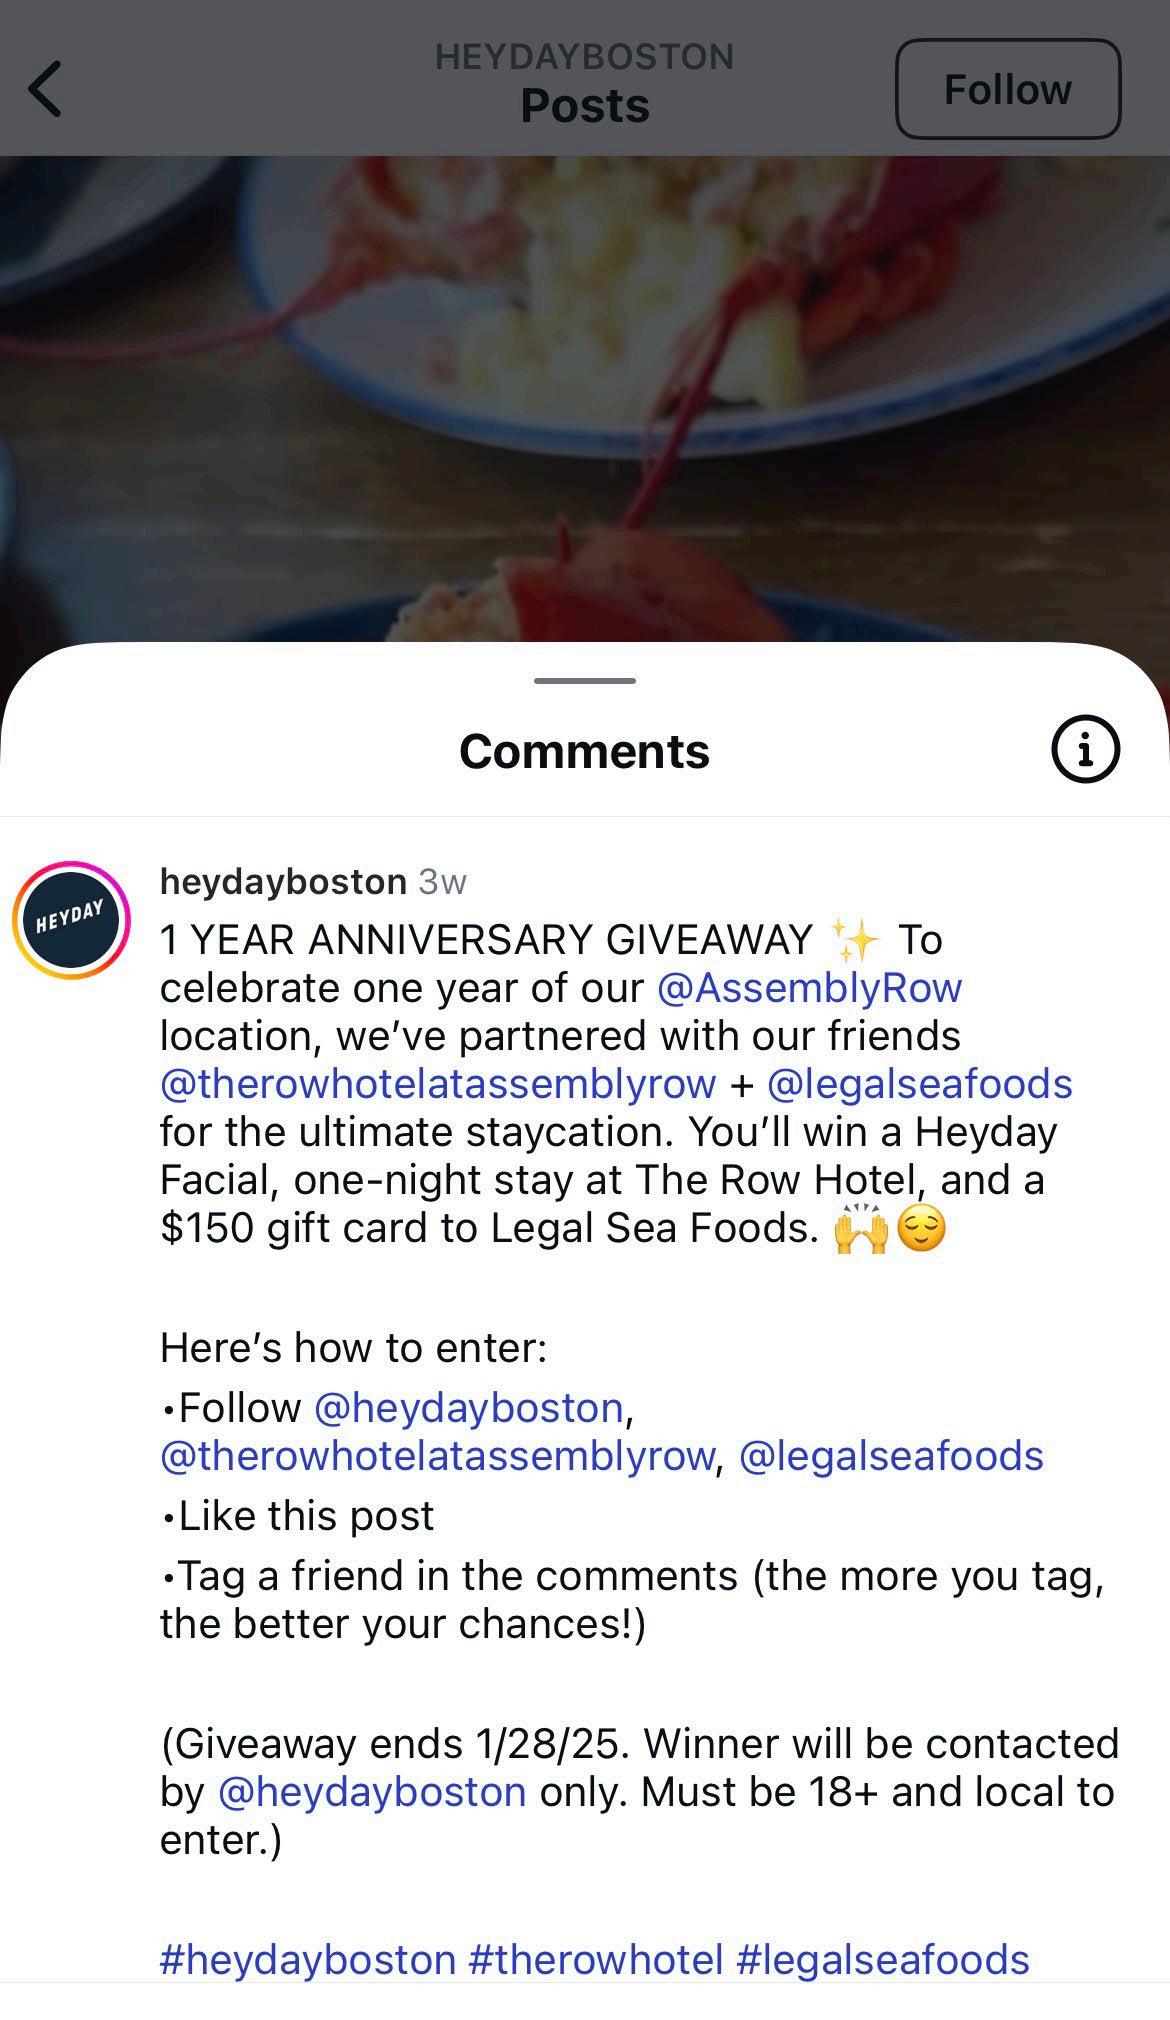Open heydayboston profile avatar story
Image resolution: width=1170 pixels, height=2020 pixels.
pos(71,919)
